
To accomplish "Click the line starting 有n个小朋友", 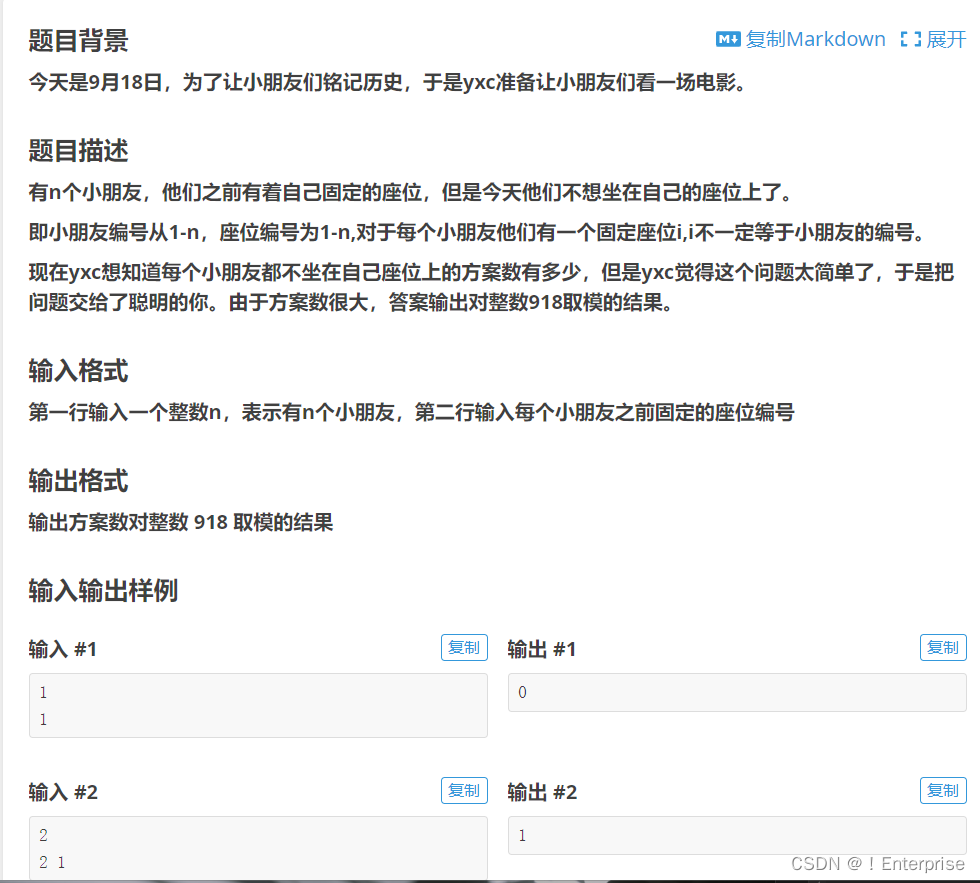I will (x=411, y=192).
